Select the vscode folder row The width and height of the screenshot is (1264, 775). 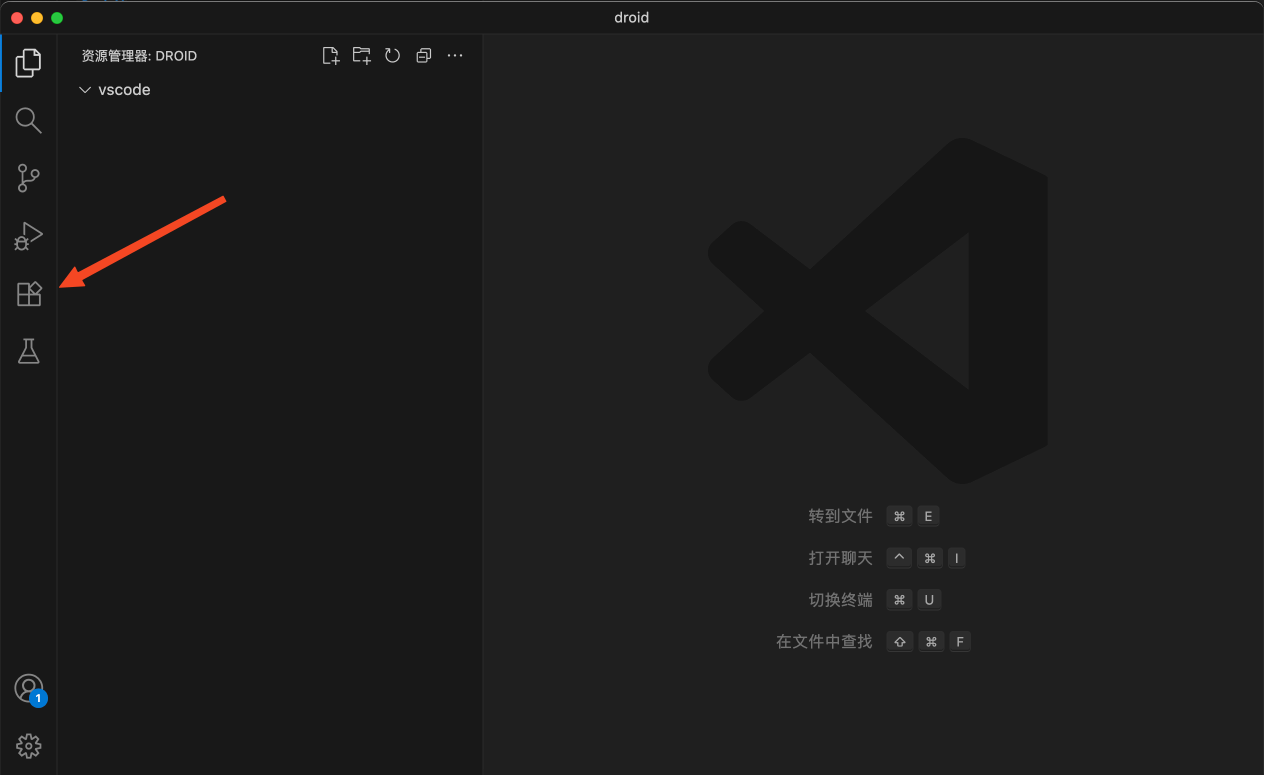tap(270, 90)
